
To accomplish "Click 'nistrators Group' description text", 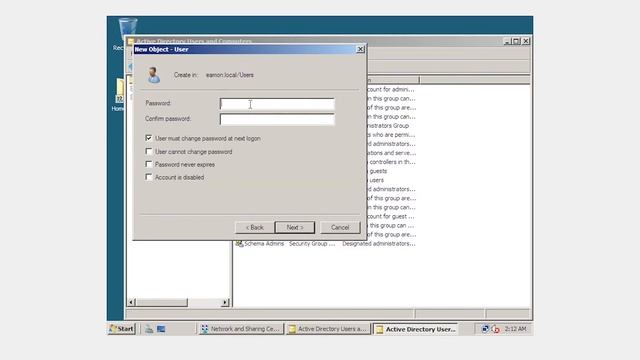I will 388,126.
